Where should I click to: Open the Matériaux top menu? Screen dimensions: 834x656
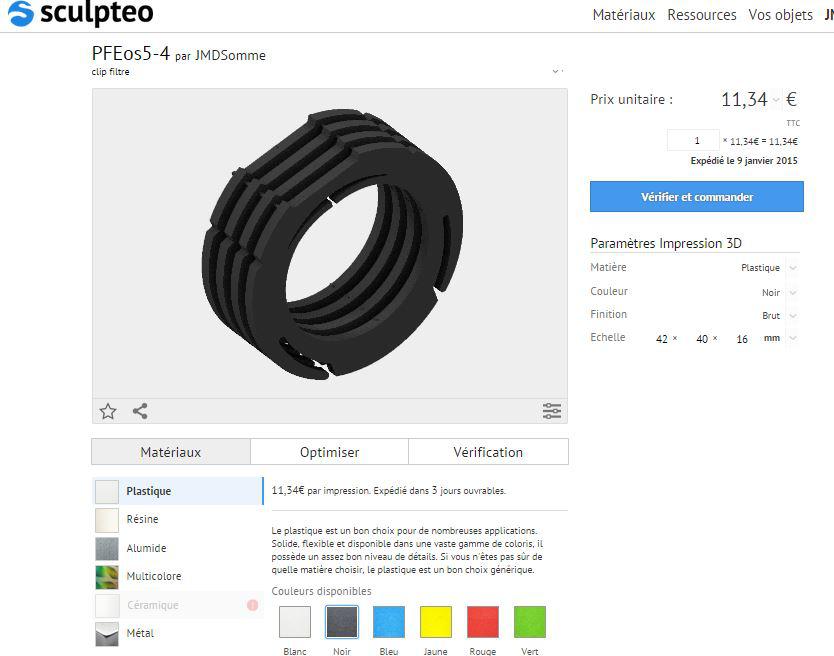coord(624,15)
